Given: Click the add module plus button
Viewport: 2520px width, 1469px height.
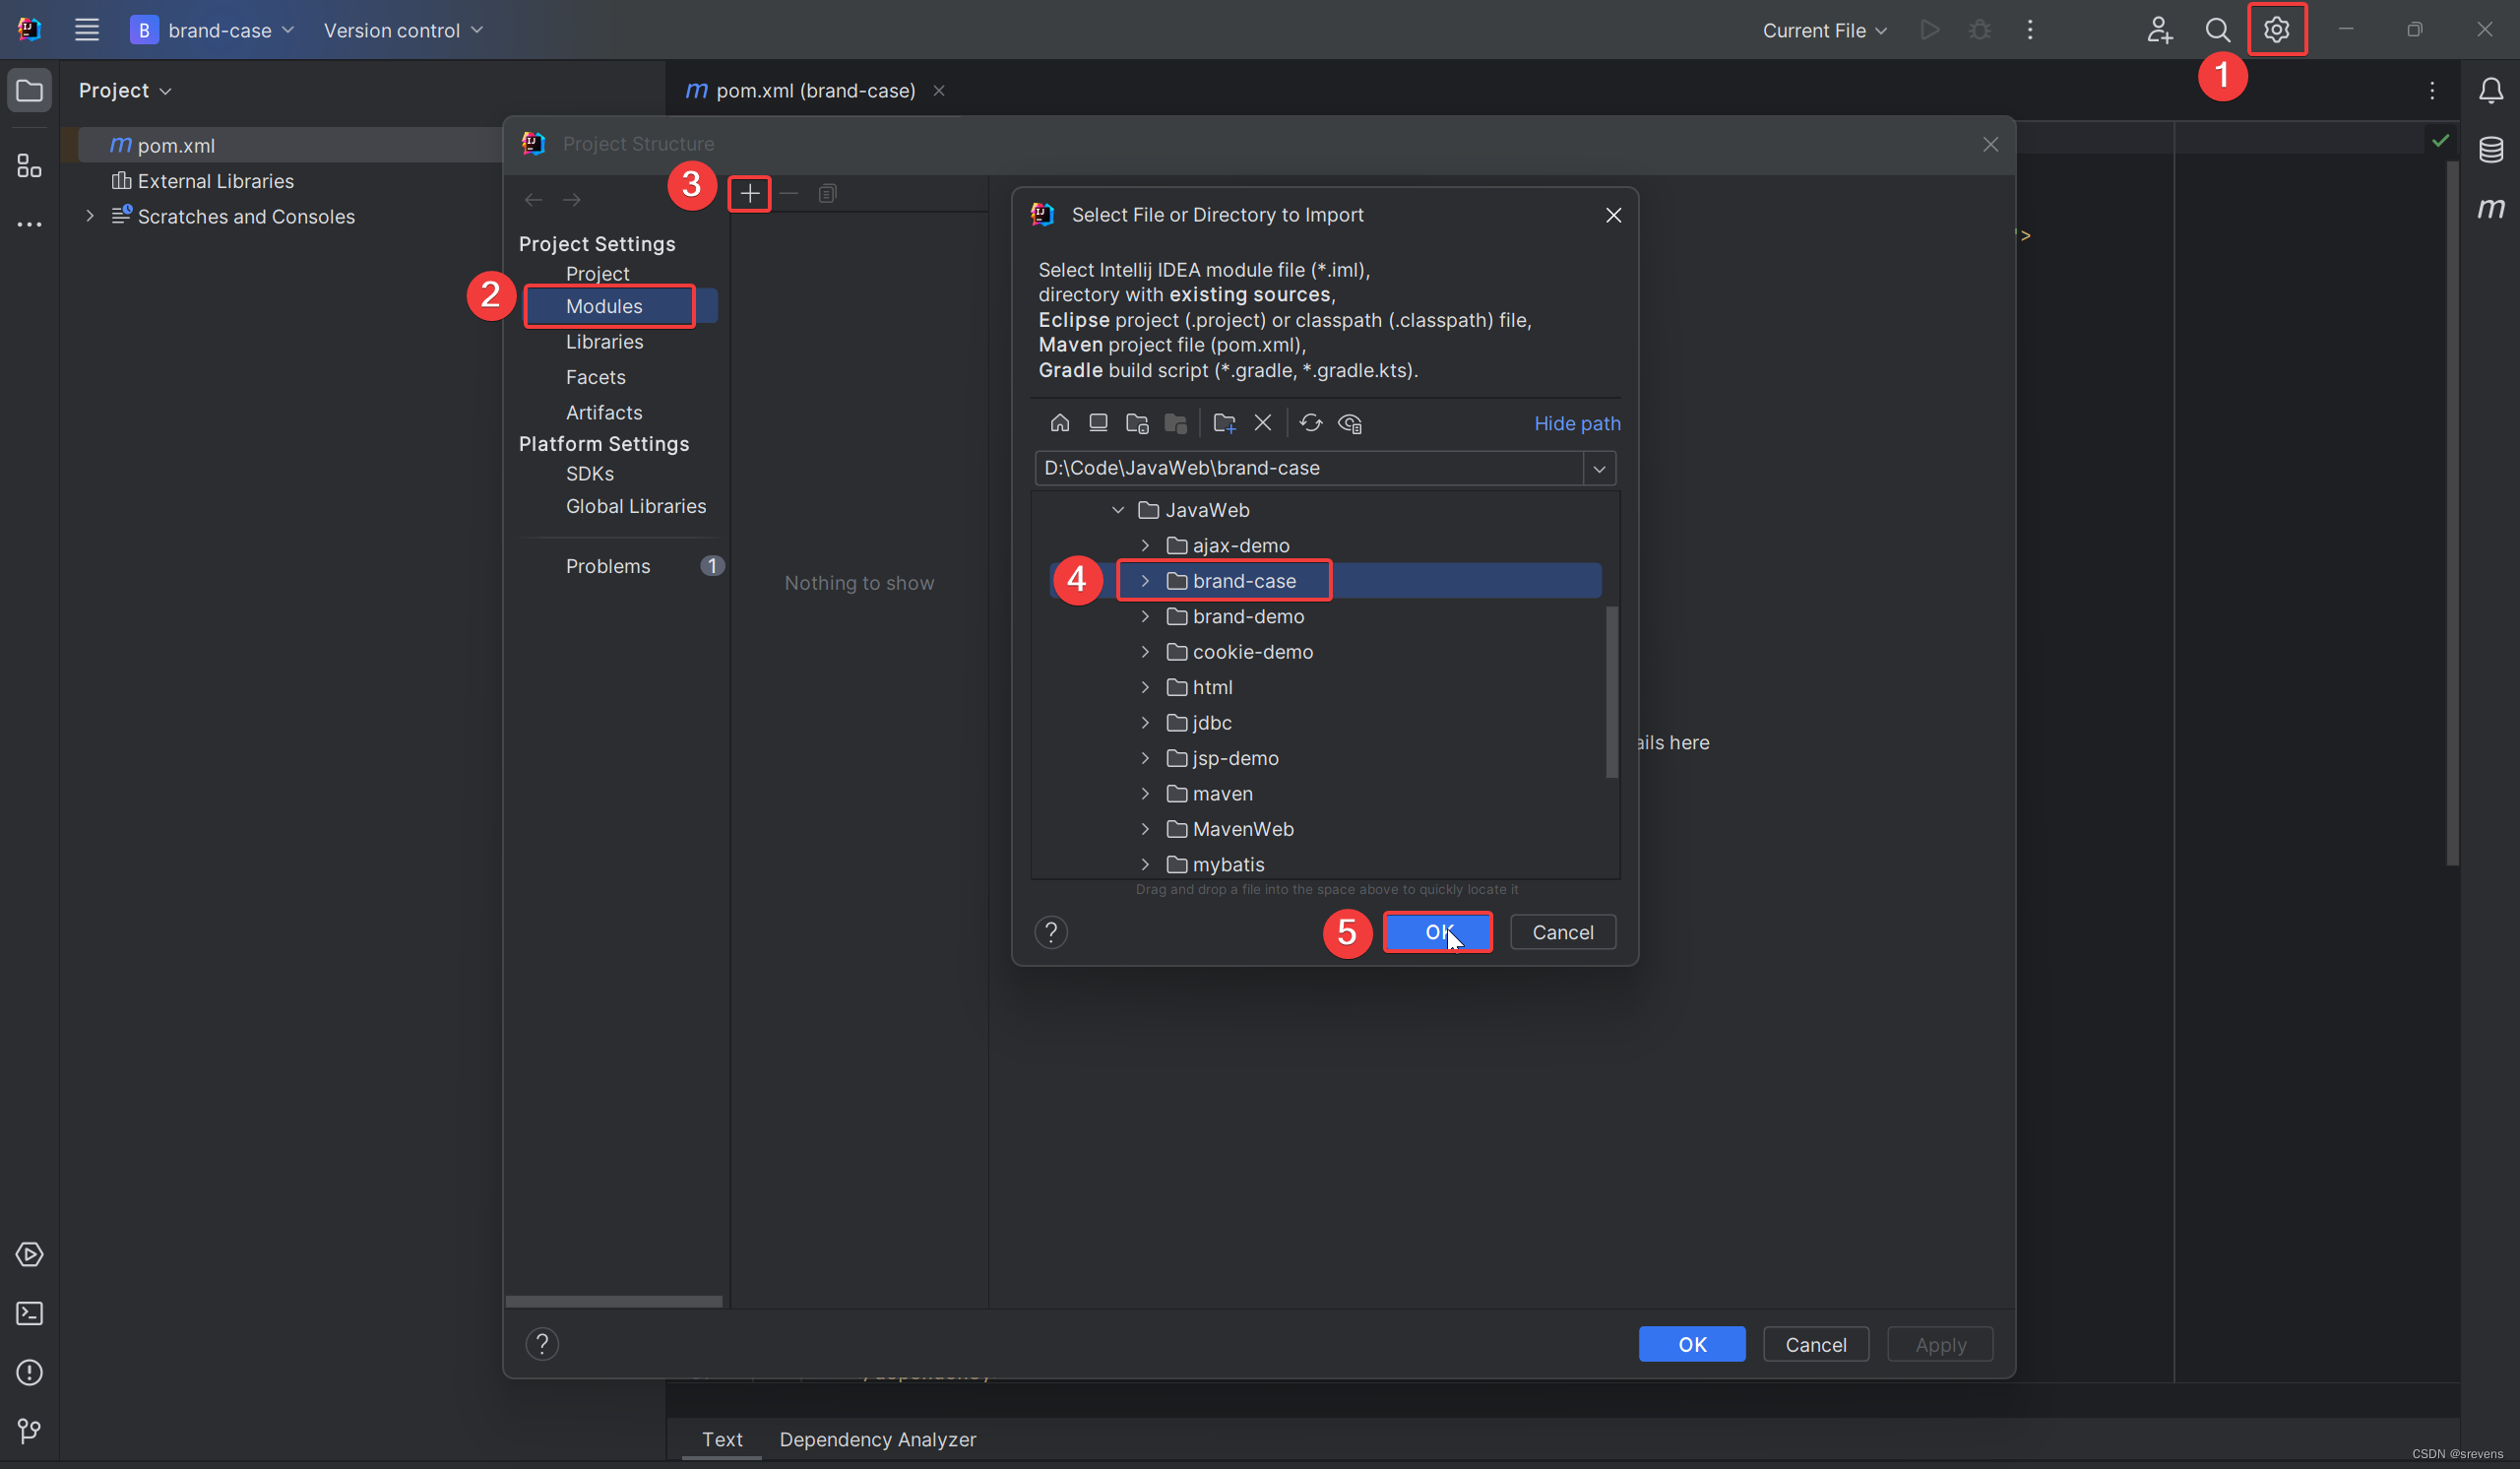Looking at the screenshot, I should [750, 194].
